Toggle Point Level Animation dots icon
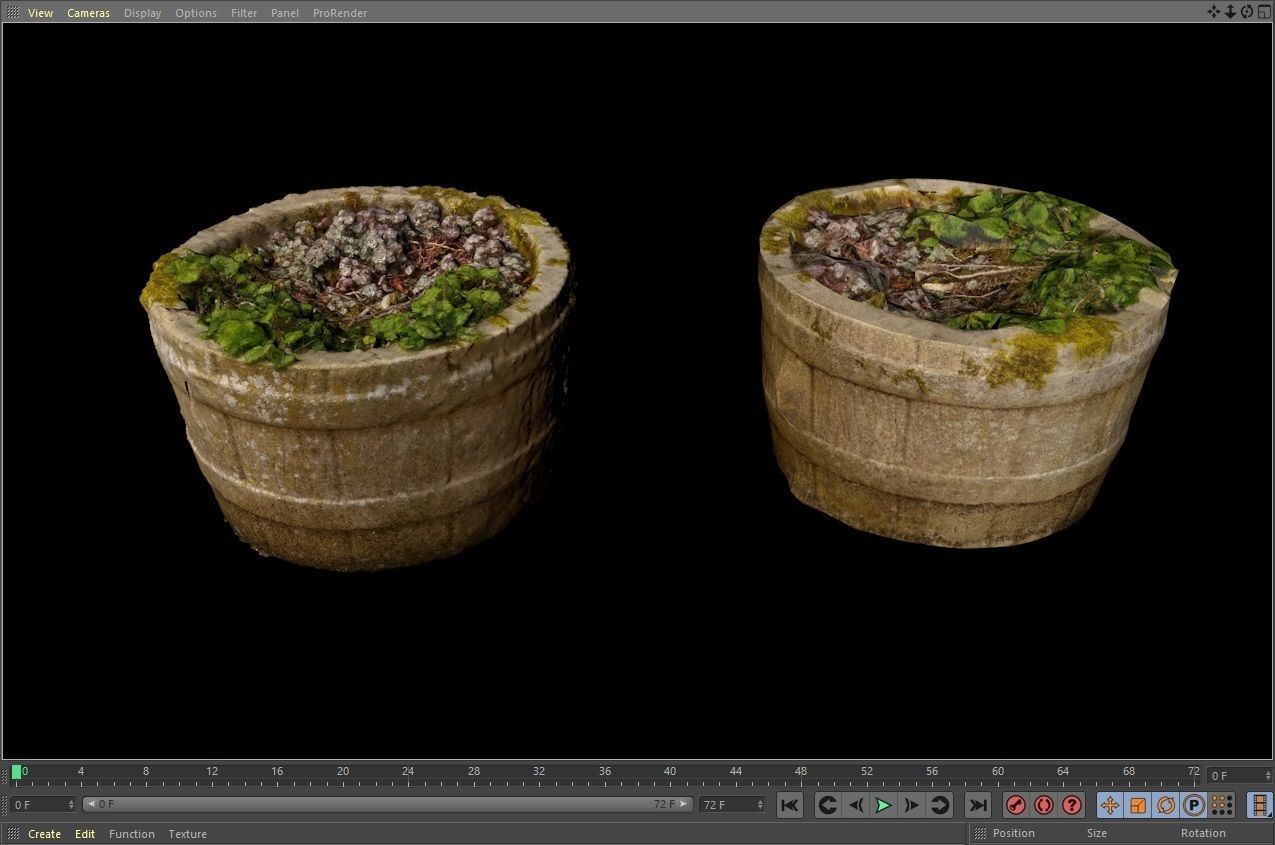Screen dimensions: 1275x845 click(x=1221, y=805)
